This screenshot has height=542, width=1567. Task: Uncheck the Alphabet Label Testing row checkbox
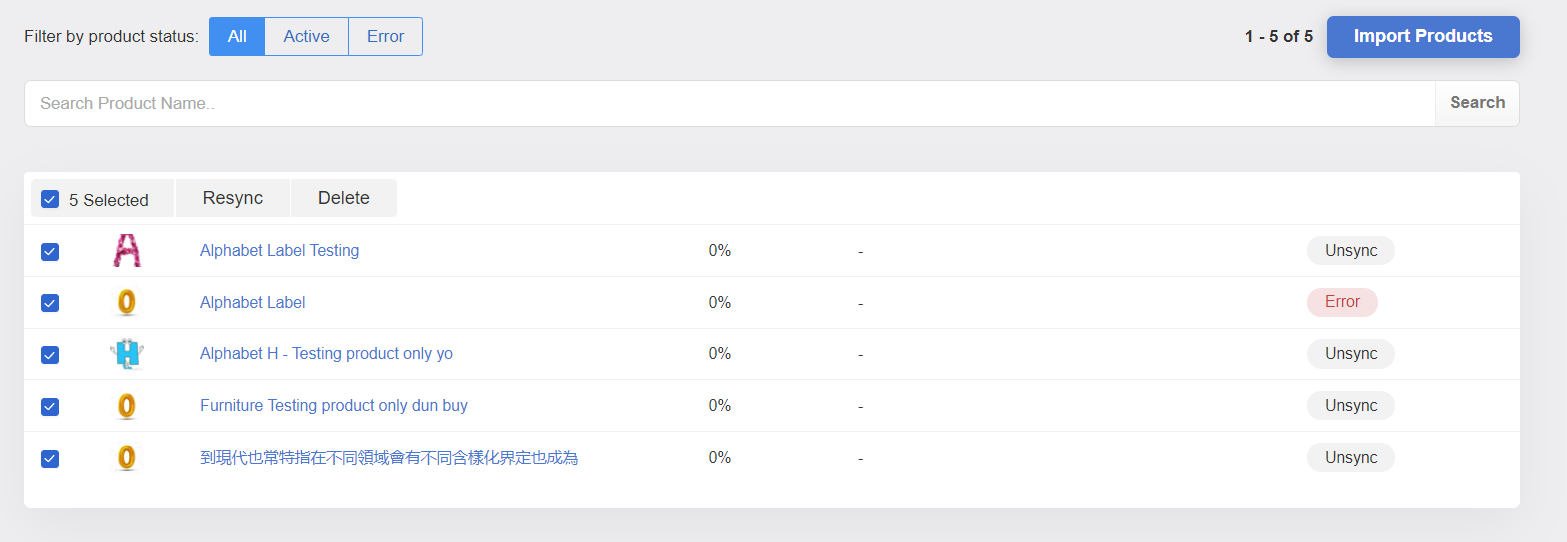[x=50, y=251]
